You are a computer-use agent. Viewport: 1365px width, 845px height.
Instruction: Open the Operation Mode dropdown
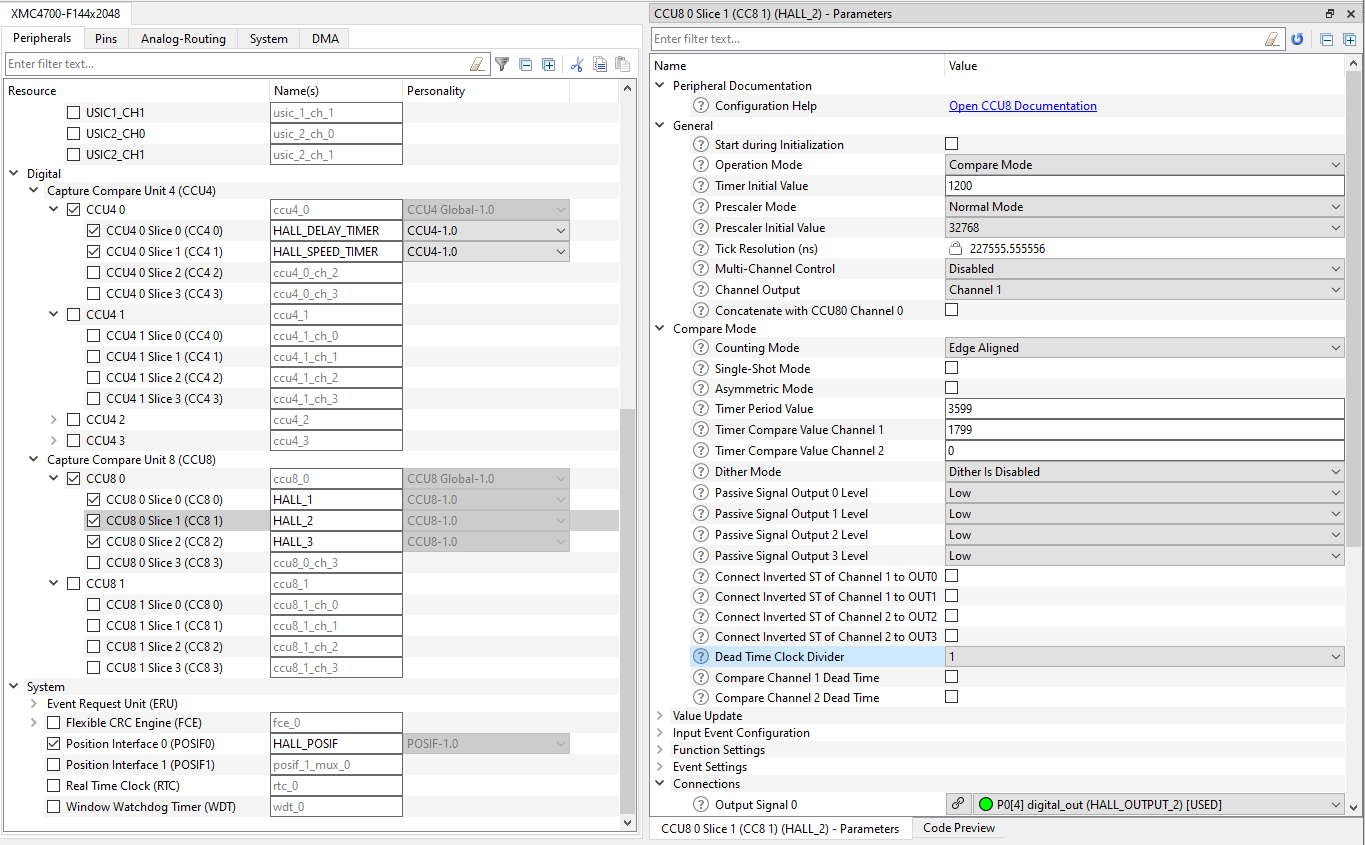(1145, 165)
